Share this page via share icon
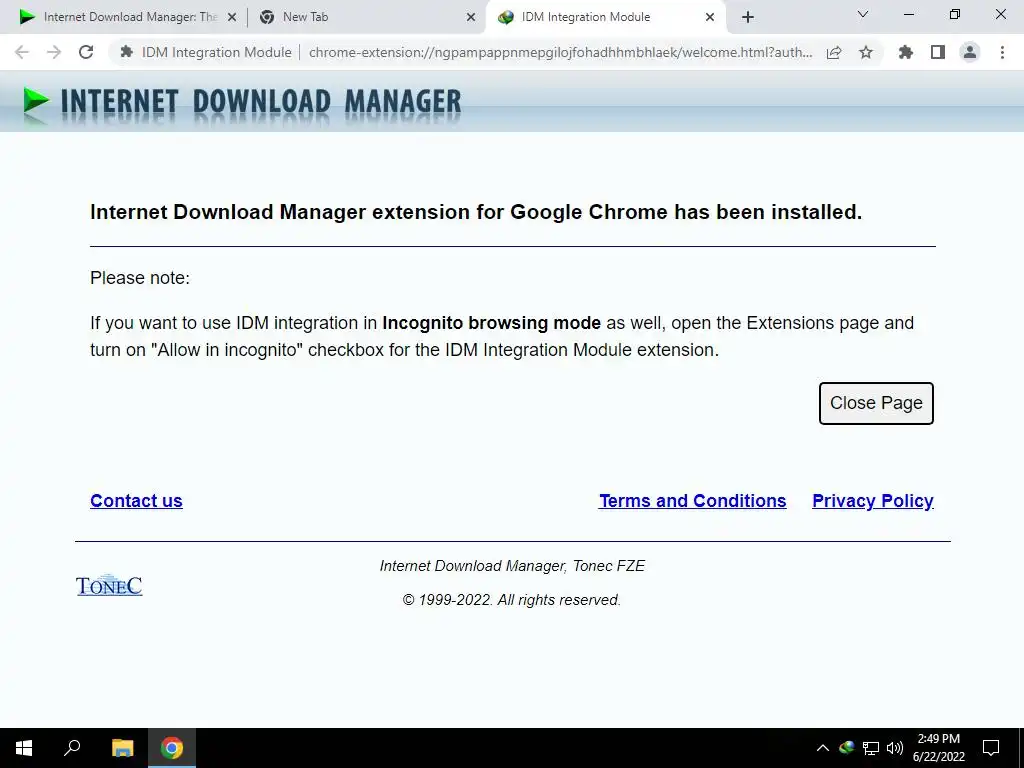Viewport: 1024px width, 768px height. pyautogui.click(x=834, y=52)
